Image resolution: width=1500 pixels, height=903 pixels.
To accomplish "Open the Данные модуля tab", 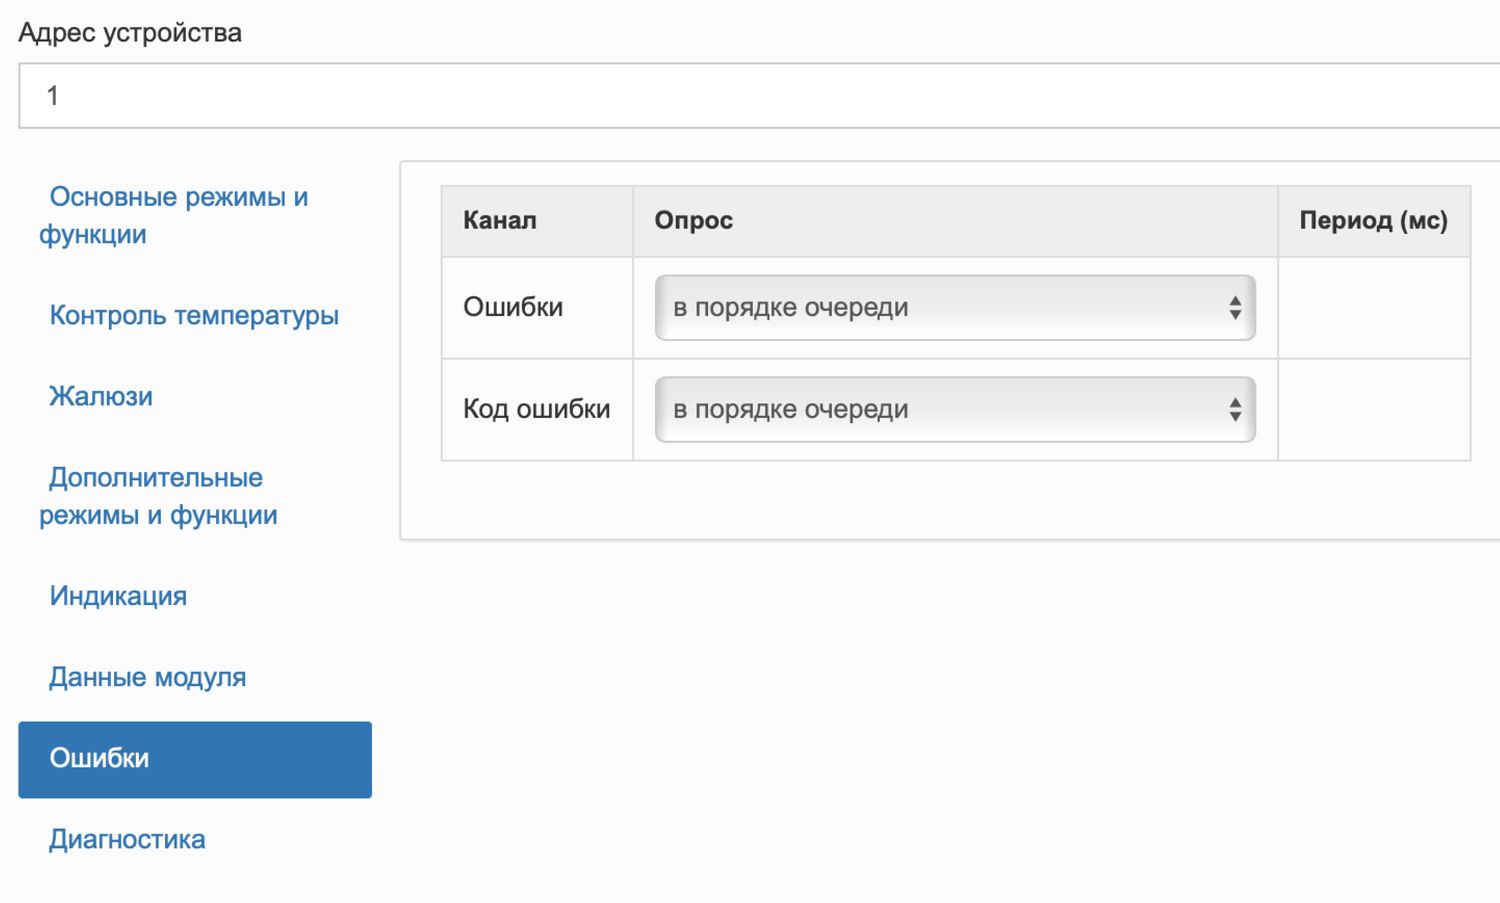I will [x=148, y=677].
